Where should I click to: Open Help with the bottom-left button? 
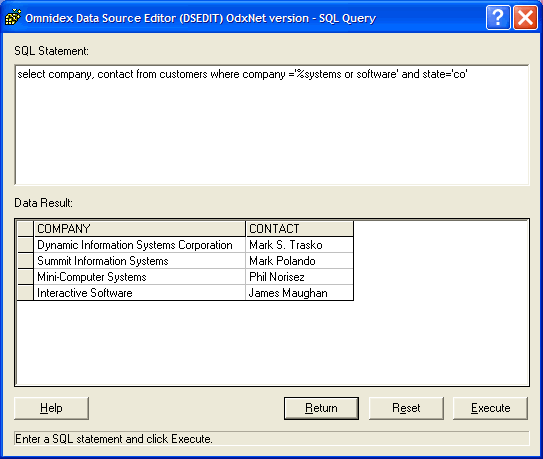51,408
